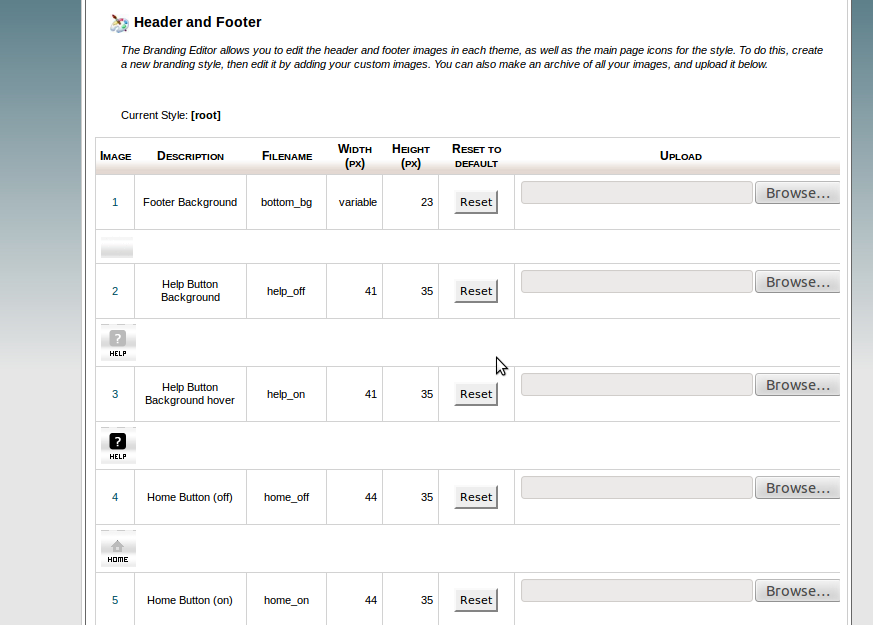Screen dimensions: 873x625
Task: Click the Description column header
Action: click(x=190, y=156)
